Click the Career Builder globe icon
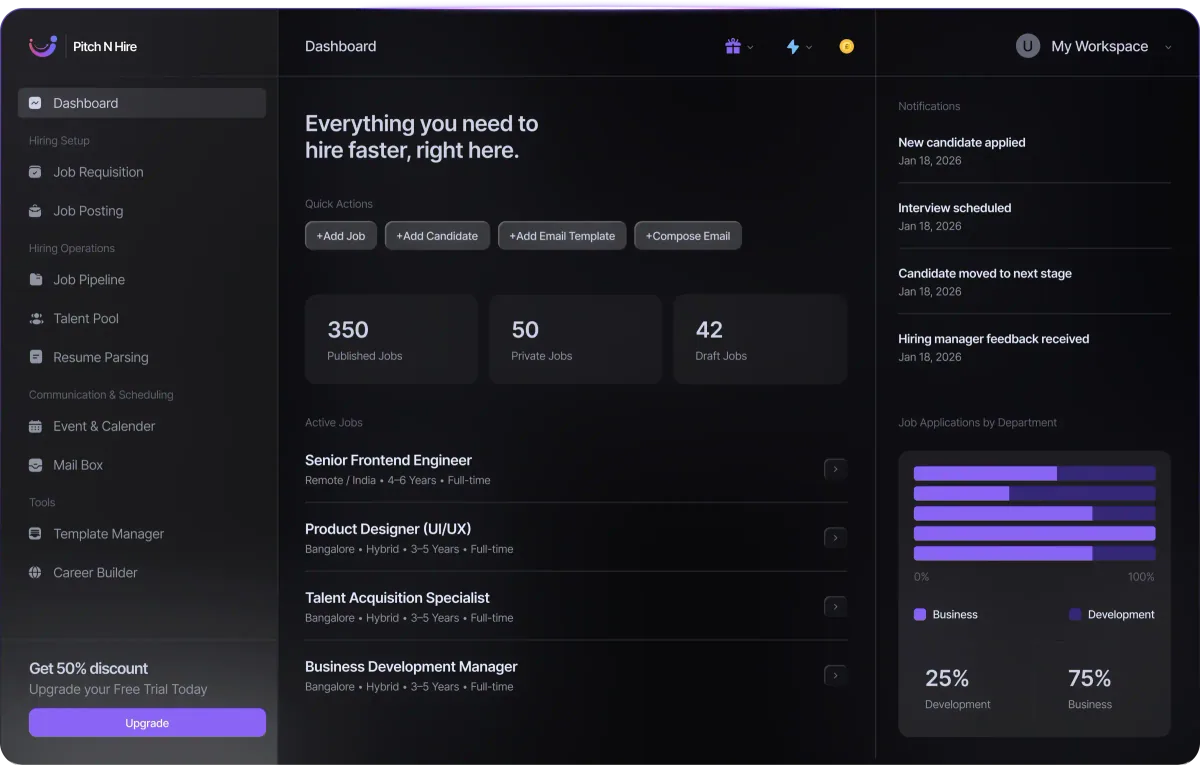 click(x=36, y=573)
